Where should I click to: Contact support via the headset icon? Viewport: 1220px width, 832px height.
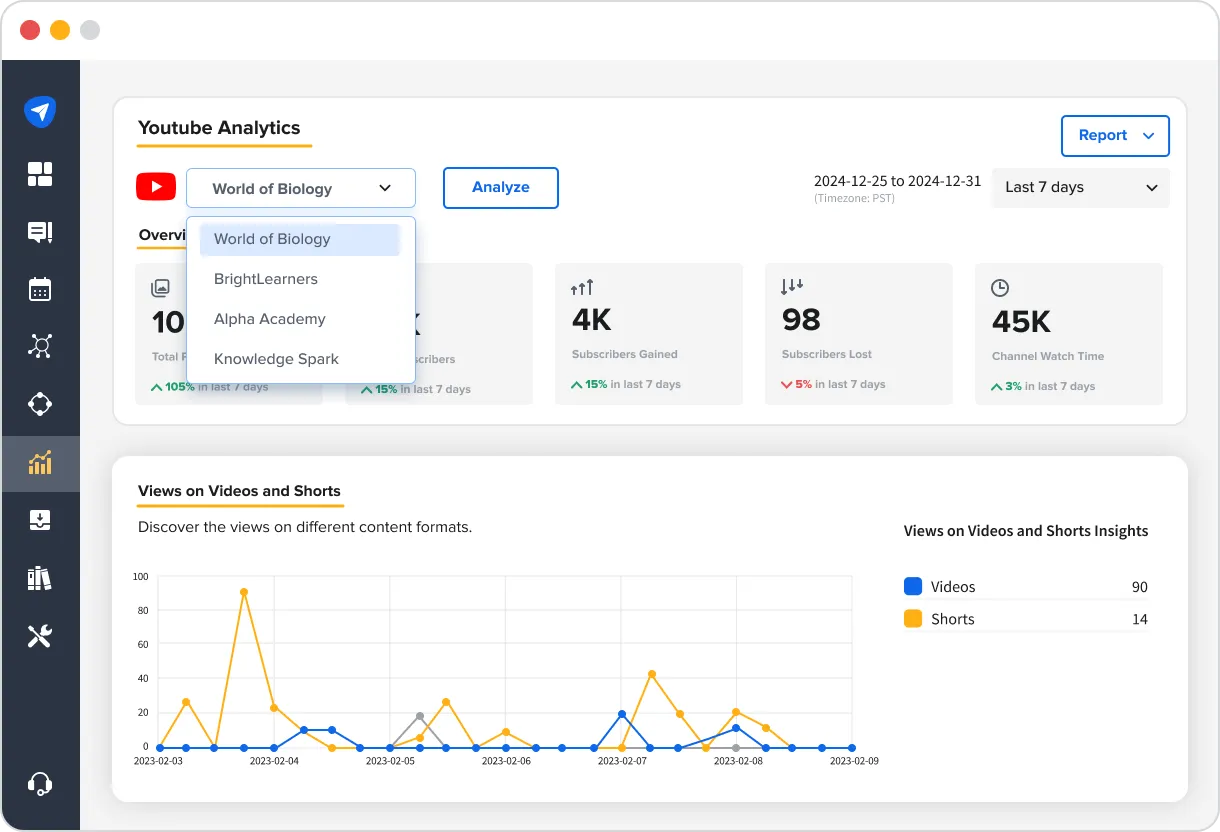pos(41,783)
